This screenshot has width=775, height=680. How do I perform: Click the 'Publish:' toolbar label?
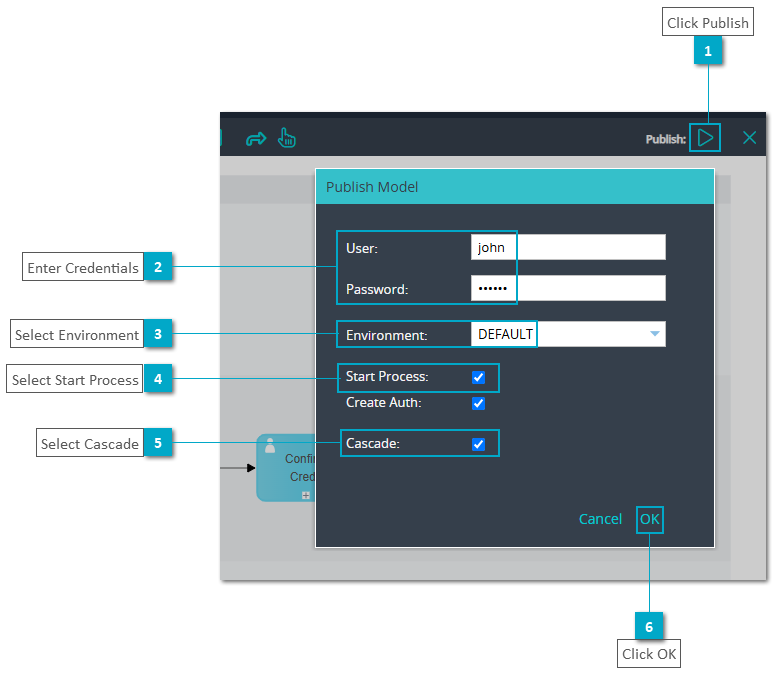click(x=665, y=139)
